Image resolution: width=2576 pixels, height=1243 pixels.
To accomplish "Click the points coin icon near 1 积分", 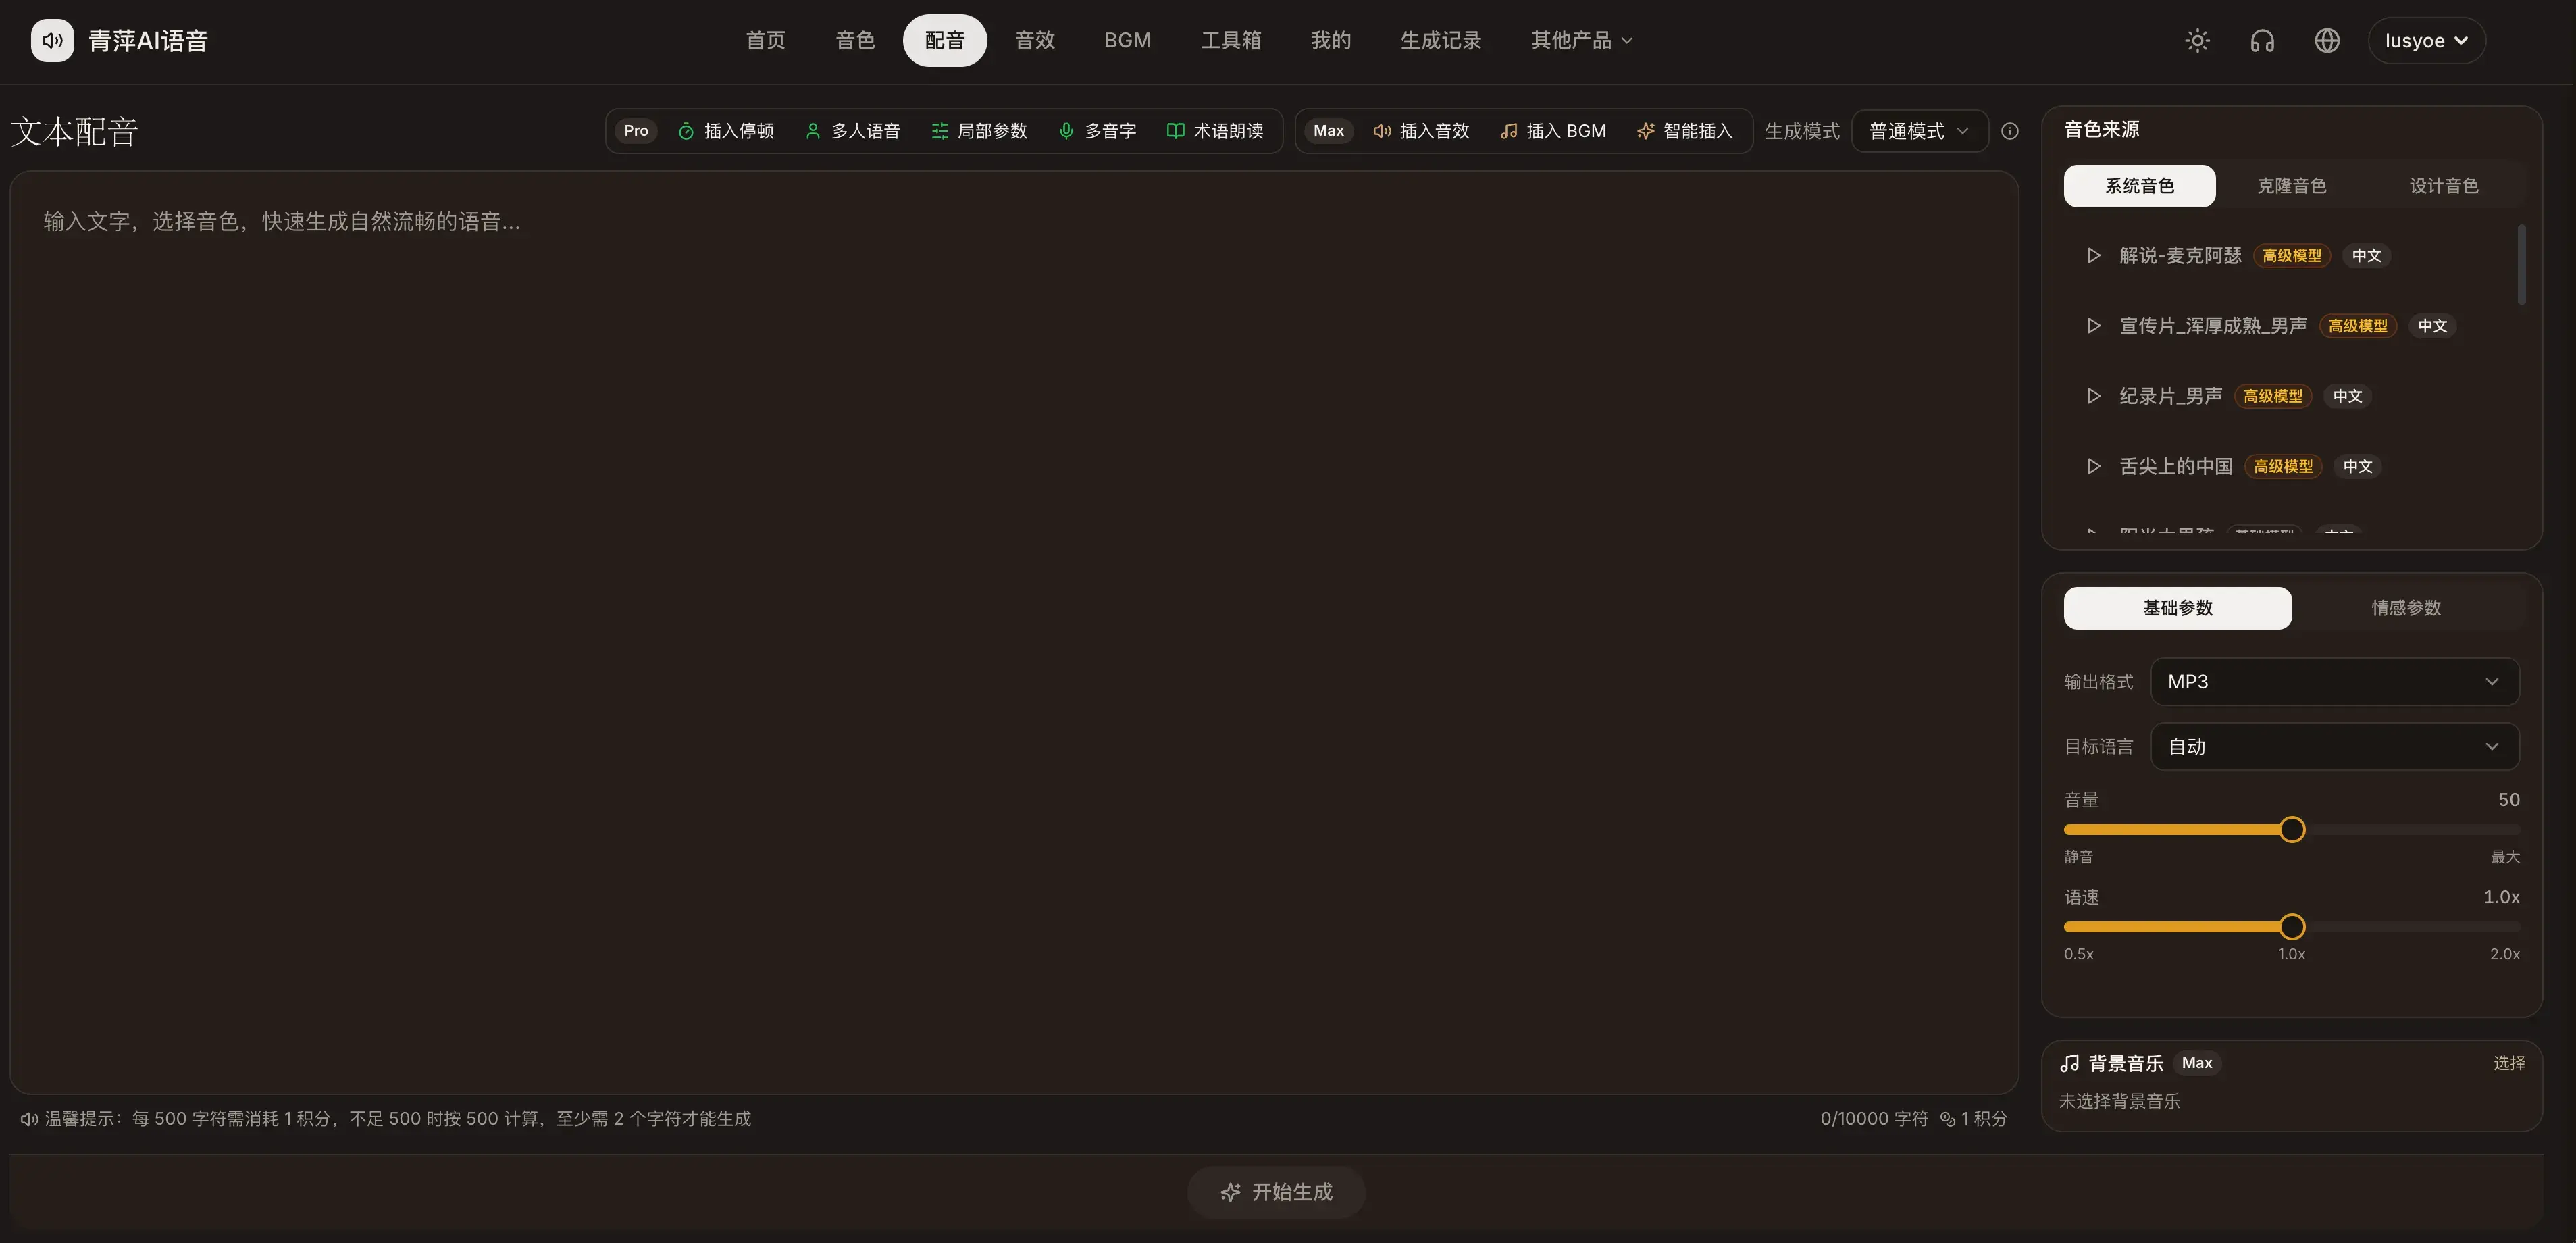I will tap(1947, 1119).
